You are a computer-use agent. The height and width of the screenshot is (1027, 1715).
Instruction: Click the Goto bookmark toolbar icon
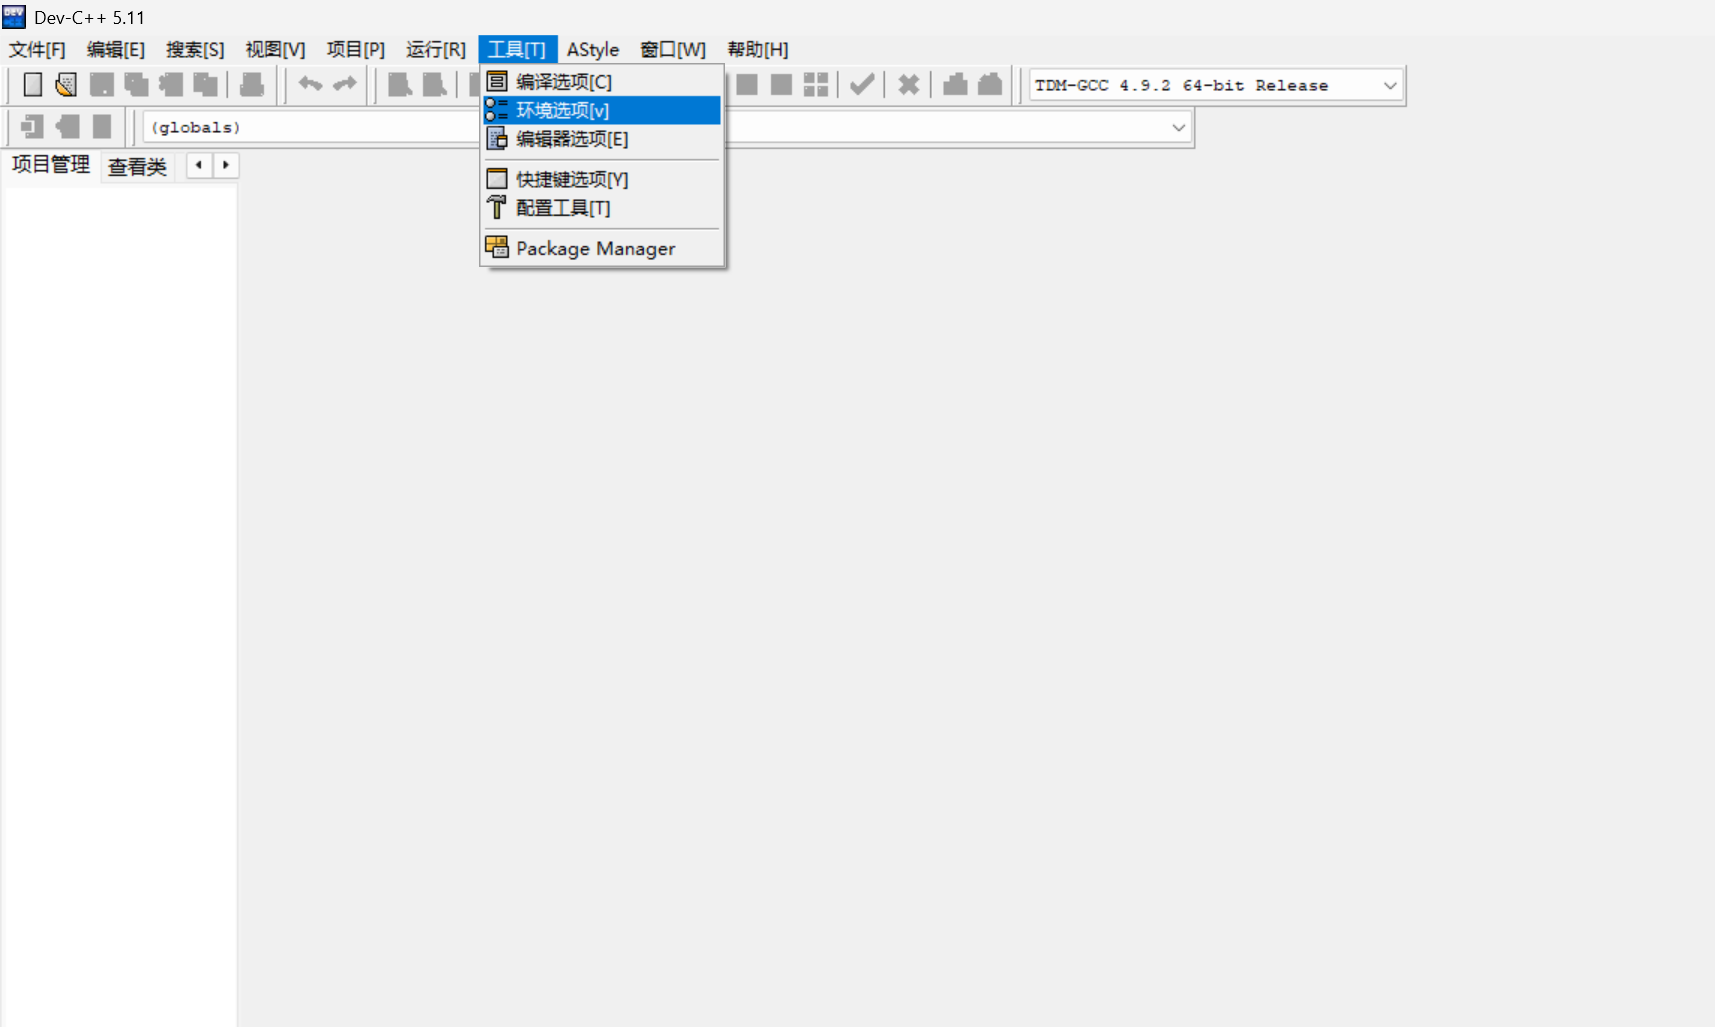tap(102, 126)
